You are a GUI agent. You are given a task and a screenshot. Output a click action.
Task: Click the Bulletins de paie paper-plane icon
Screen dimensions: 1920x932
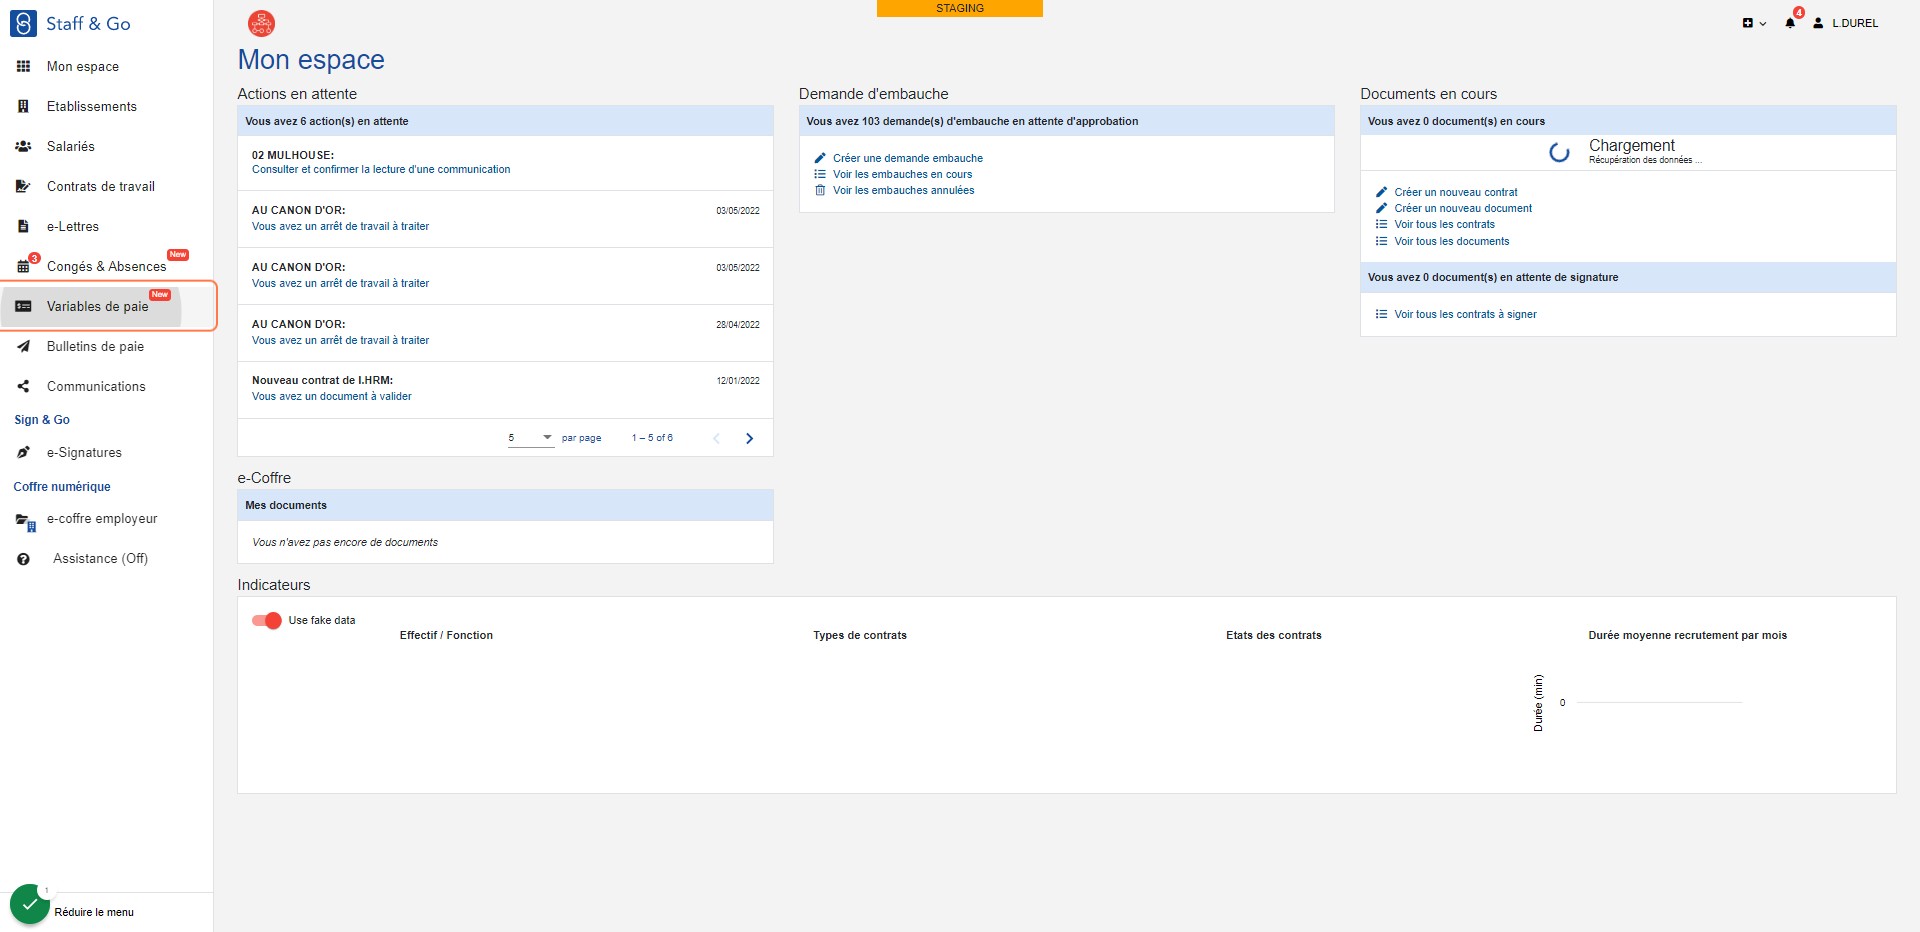coord(23,346)
